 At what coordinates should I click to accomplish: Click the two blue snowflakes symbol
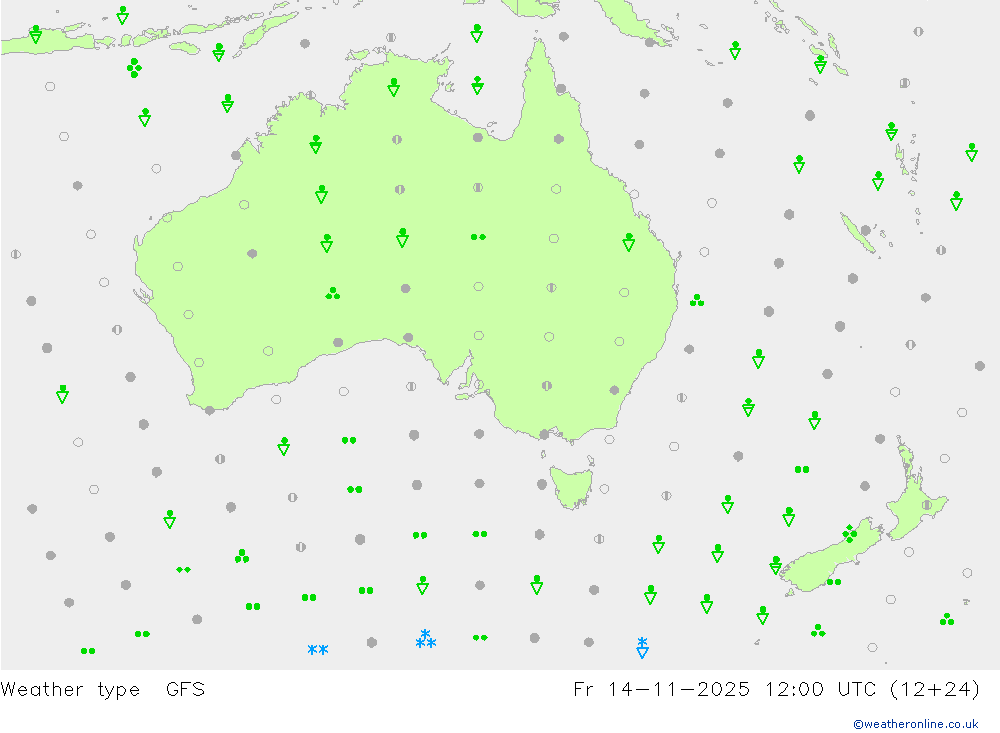click(318, 650)
